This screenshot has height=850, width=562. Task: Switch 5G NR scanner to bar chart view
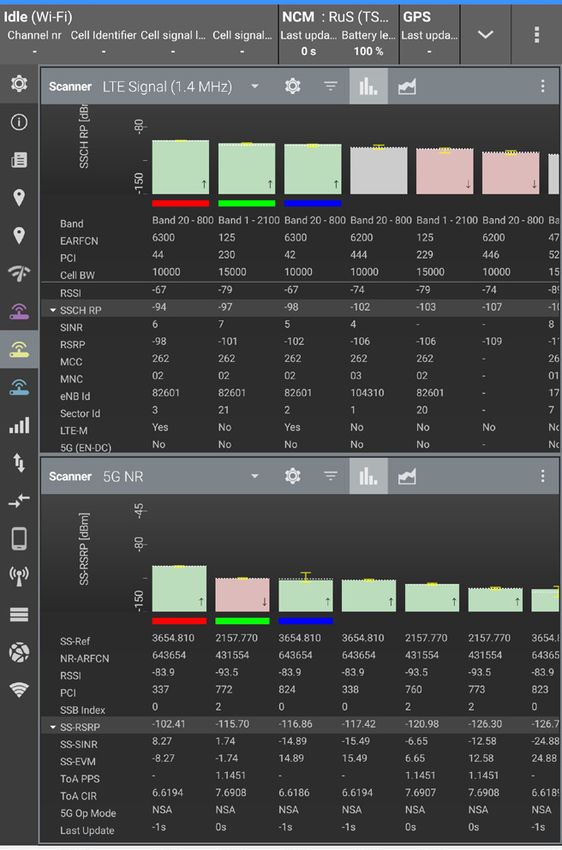(369, 476)
